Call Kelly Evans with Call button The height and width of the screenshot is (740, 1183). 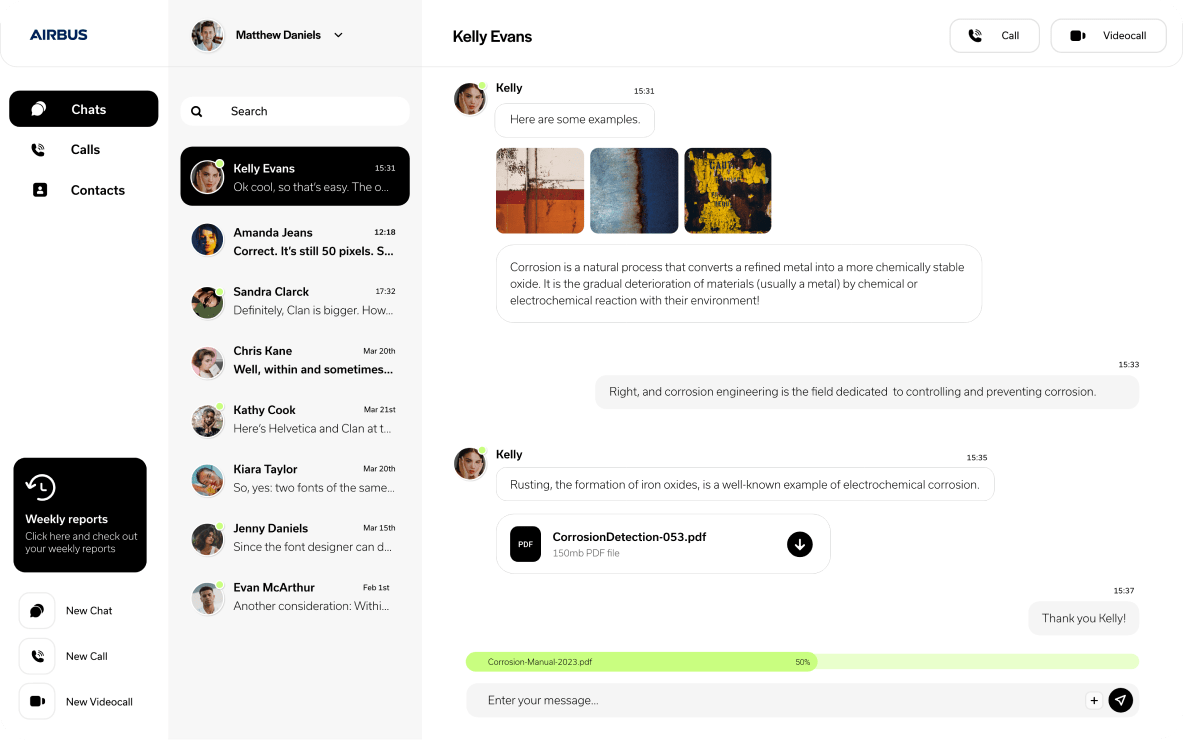(994, 35)
